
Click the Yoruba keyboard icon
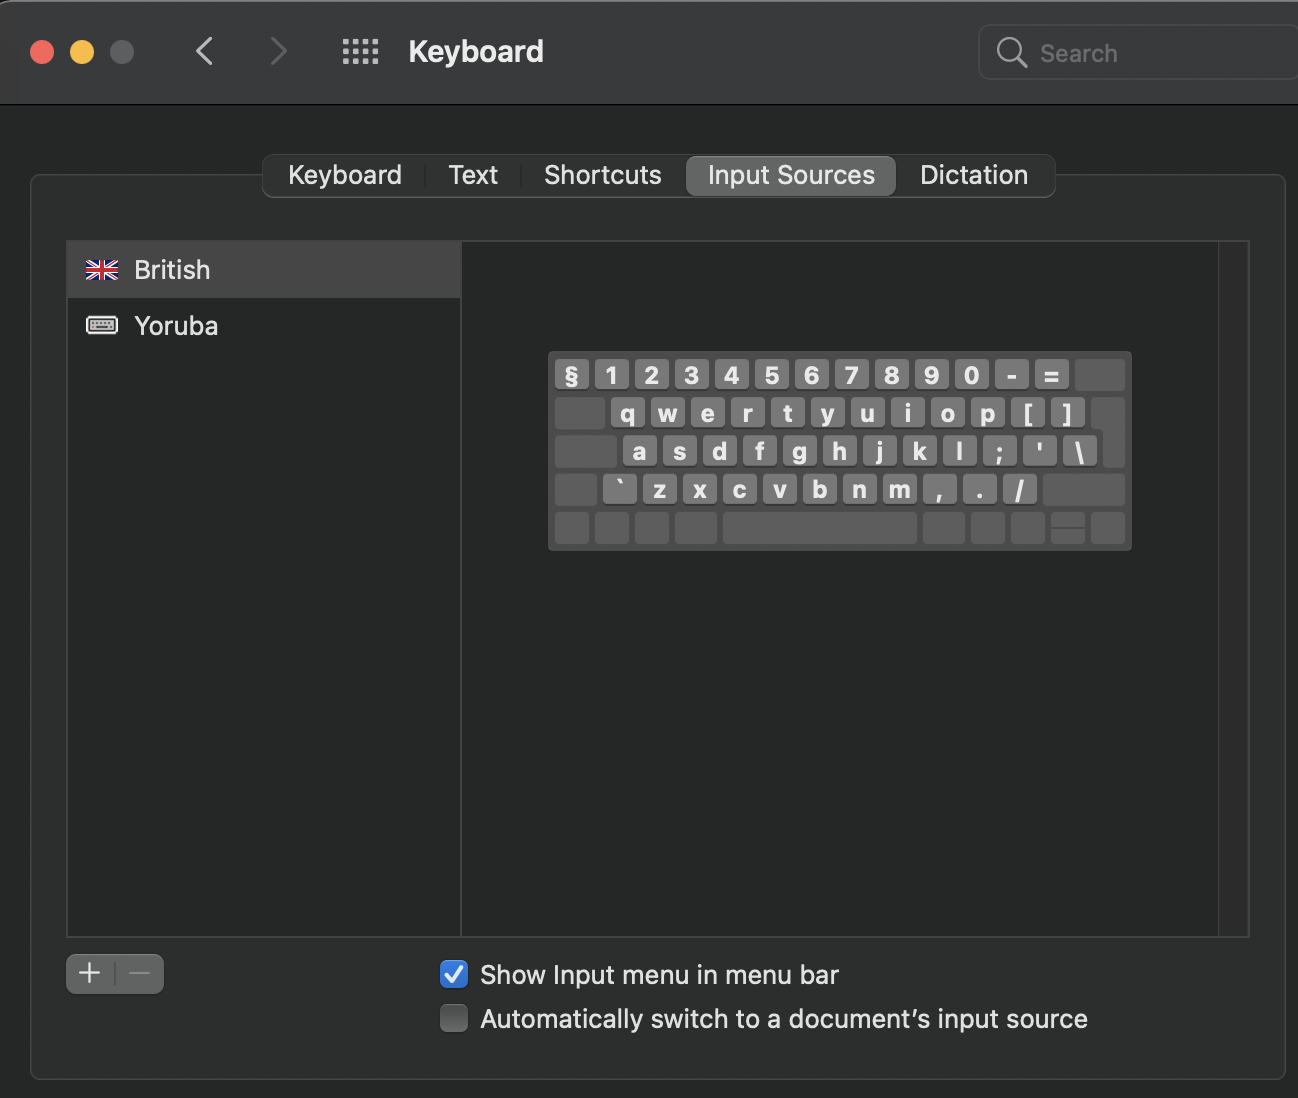coord(102,326)
